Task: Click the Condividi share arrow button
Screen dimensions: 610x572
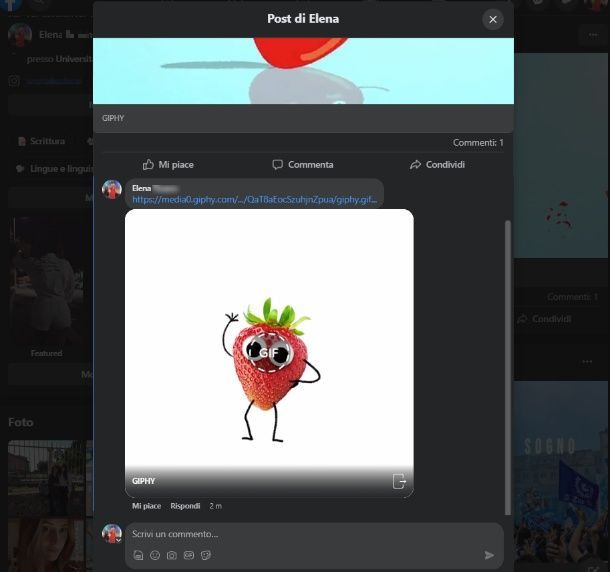Action: coord(437,165)
